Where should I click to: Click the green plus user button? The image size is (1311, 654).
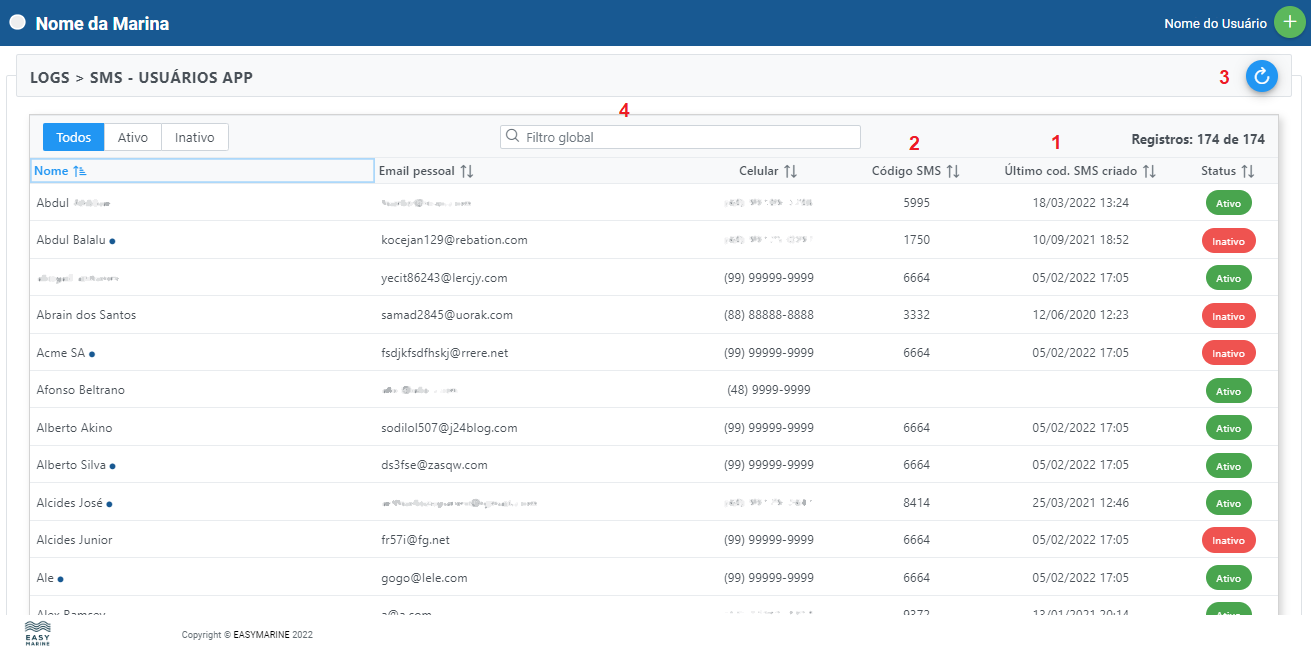click(1289, 23)
